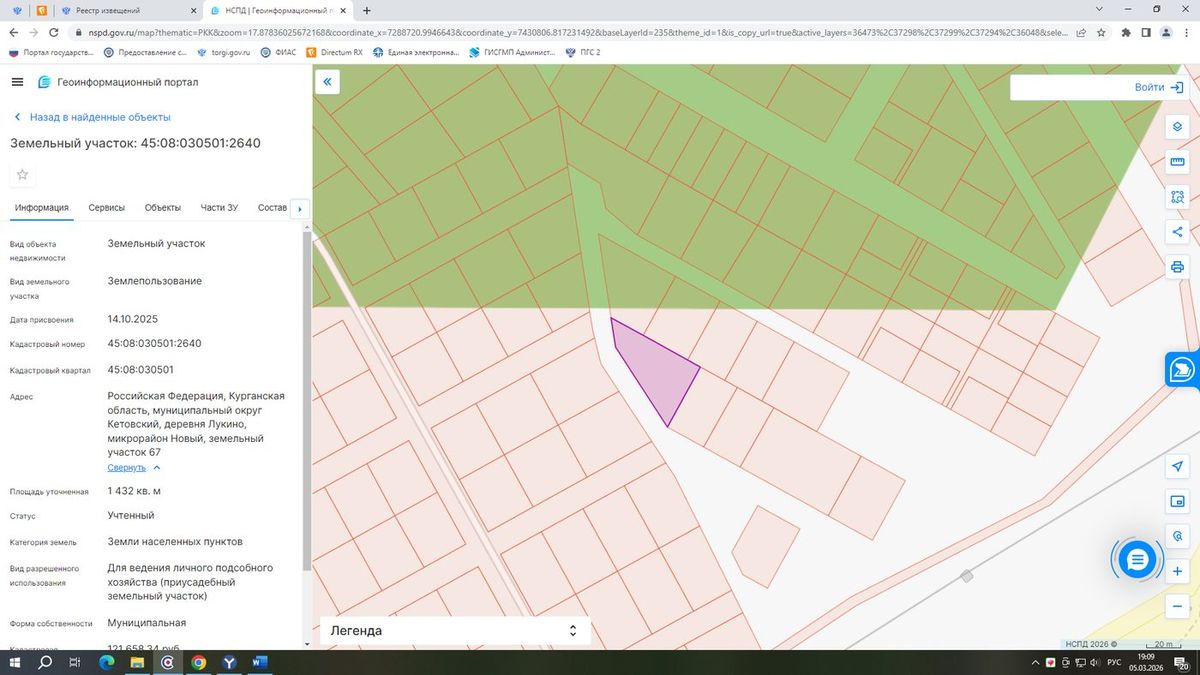Reload the browser page
The height and width of the screenshot is (675, 1200).
pyautogui.click(x=53, y=32)
